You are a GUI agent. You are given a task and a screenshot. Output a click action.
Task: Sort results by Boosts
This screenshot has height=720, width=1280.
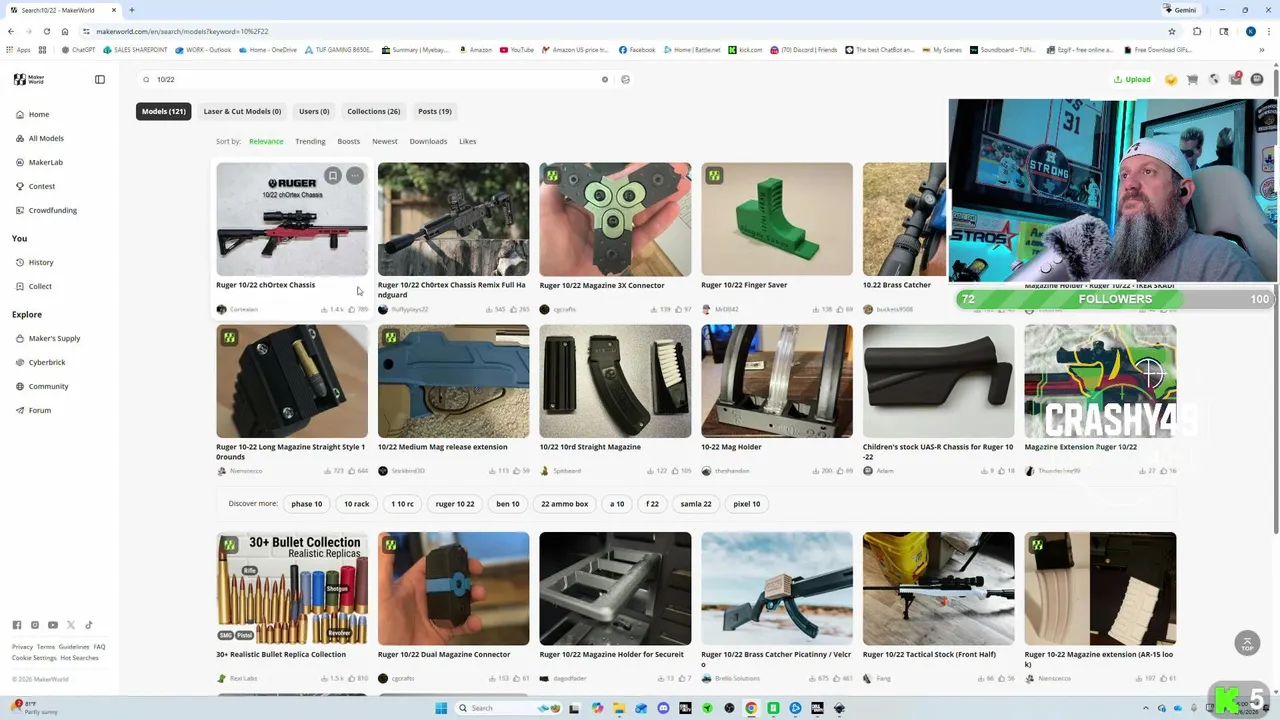pos(349,141)
